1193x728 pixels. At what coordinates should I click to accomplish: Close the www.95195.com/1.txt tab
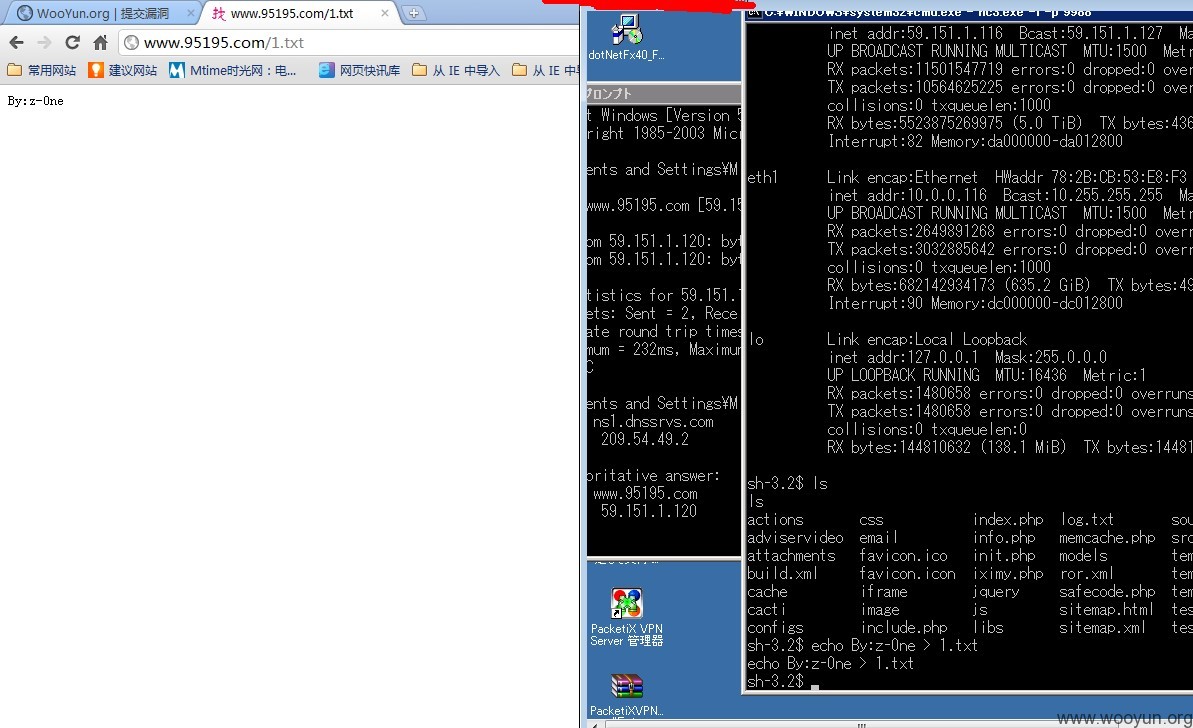coord(385,13)
